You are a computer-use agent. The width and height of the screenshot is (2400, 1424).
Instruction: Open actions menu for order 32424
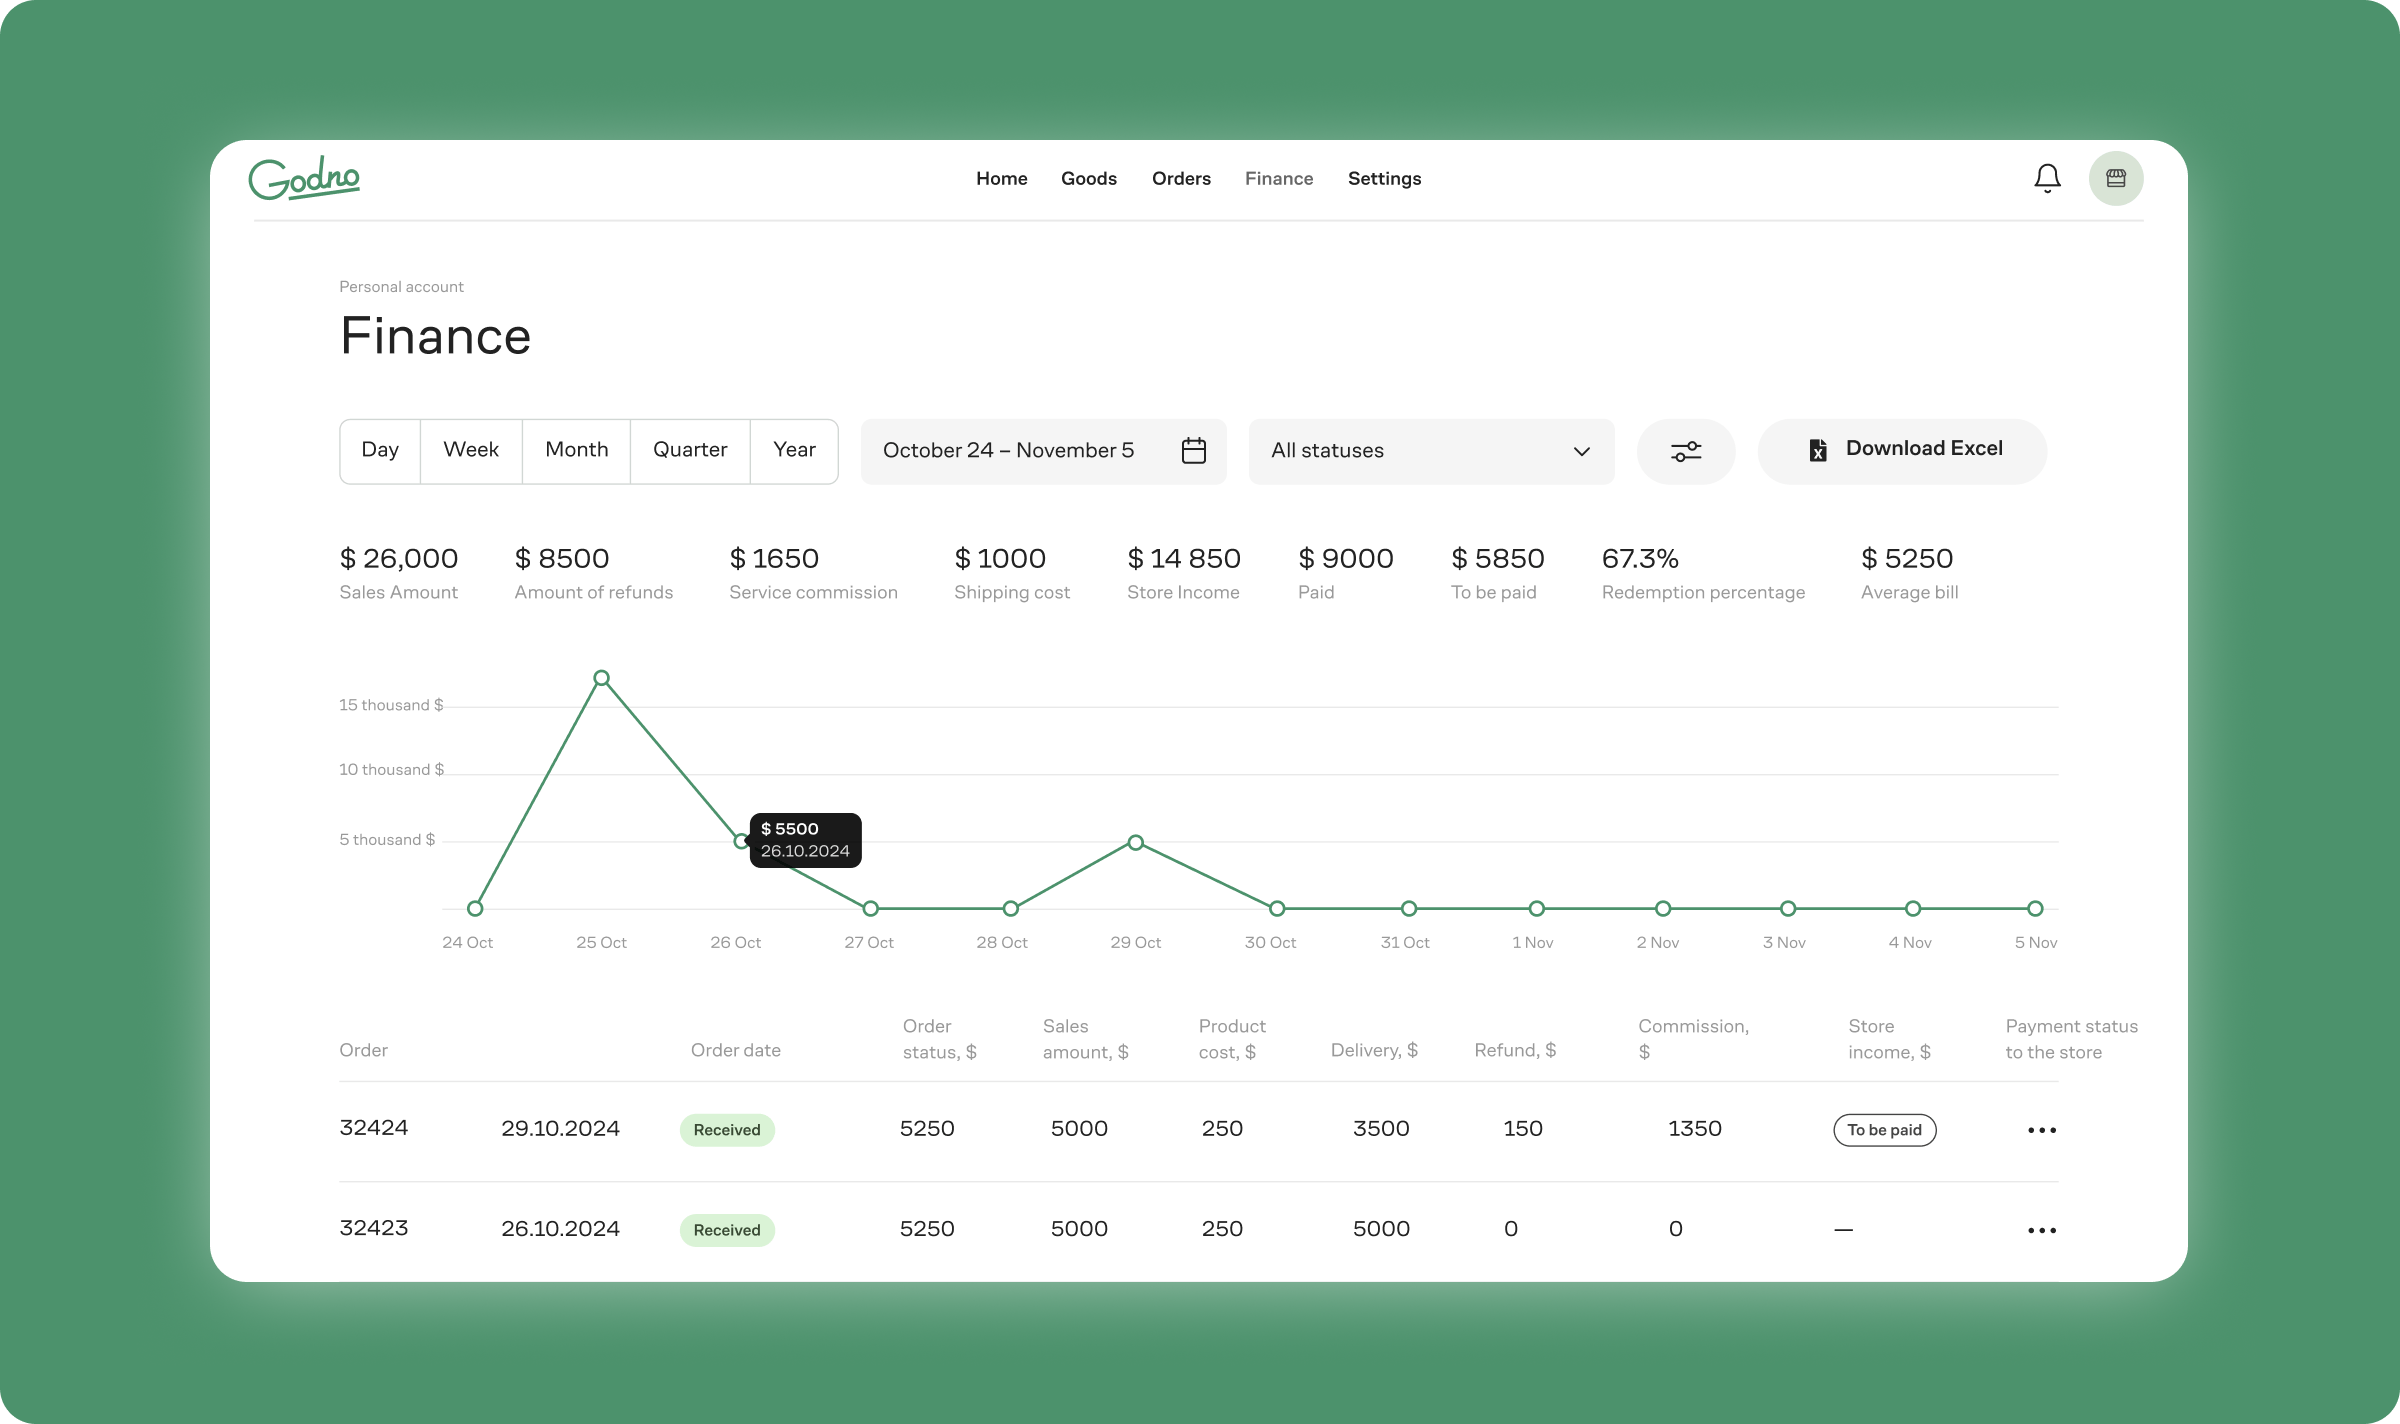(2040, 1129)
